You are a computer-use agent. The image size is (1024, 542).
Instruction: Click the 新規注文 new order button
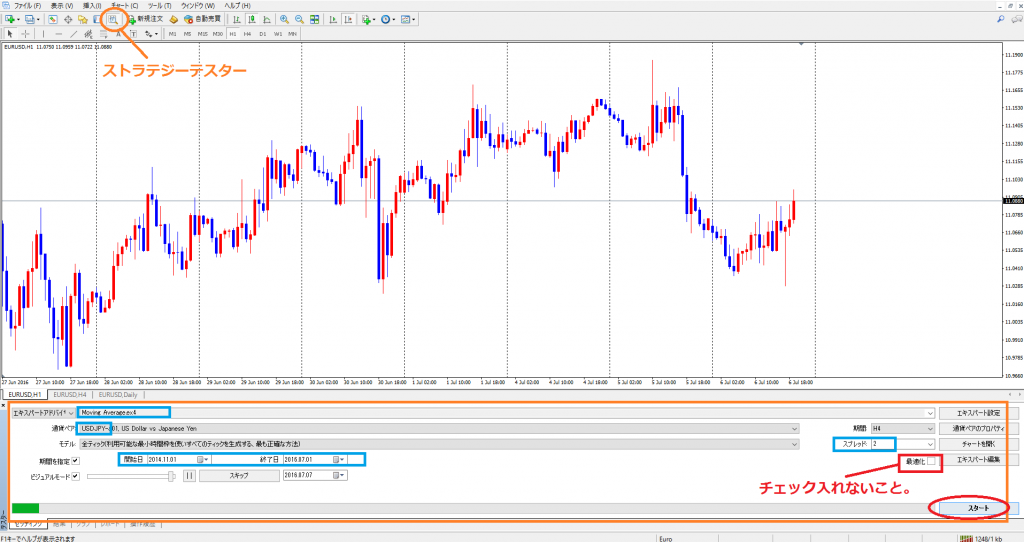pos(145,19)
